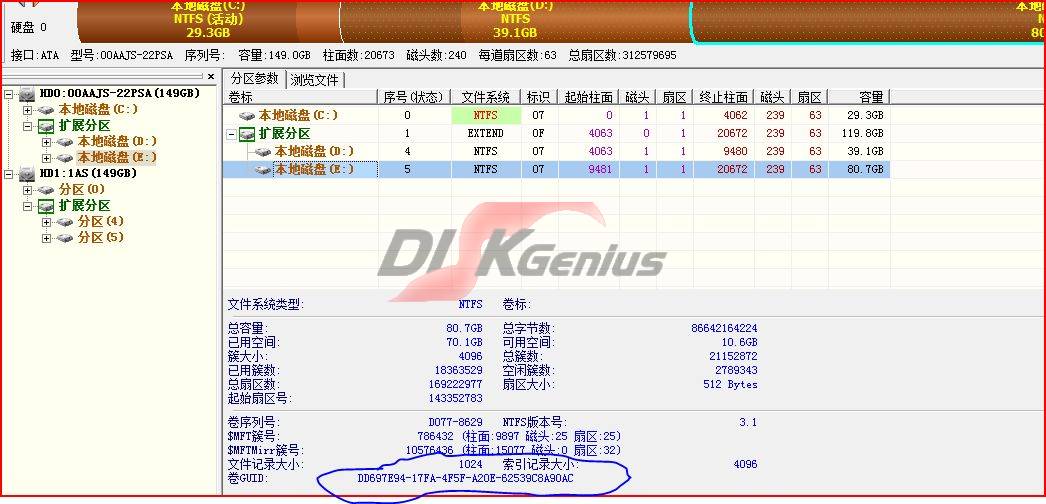Click the 扩展分区 icon under HD0 in the tree
The width and height of the screenshot is (1046, 504).
pos(45,125)
